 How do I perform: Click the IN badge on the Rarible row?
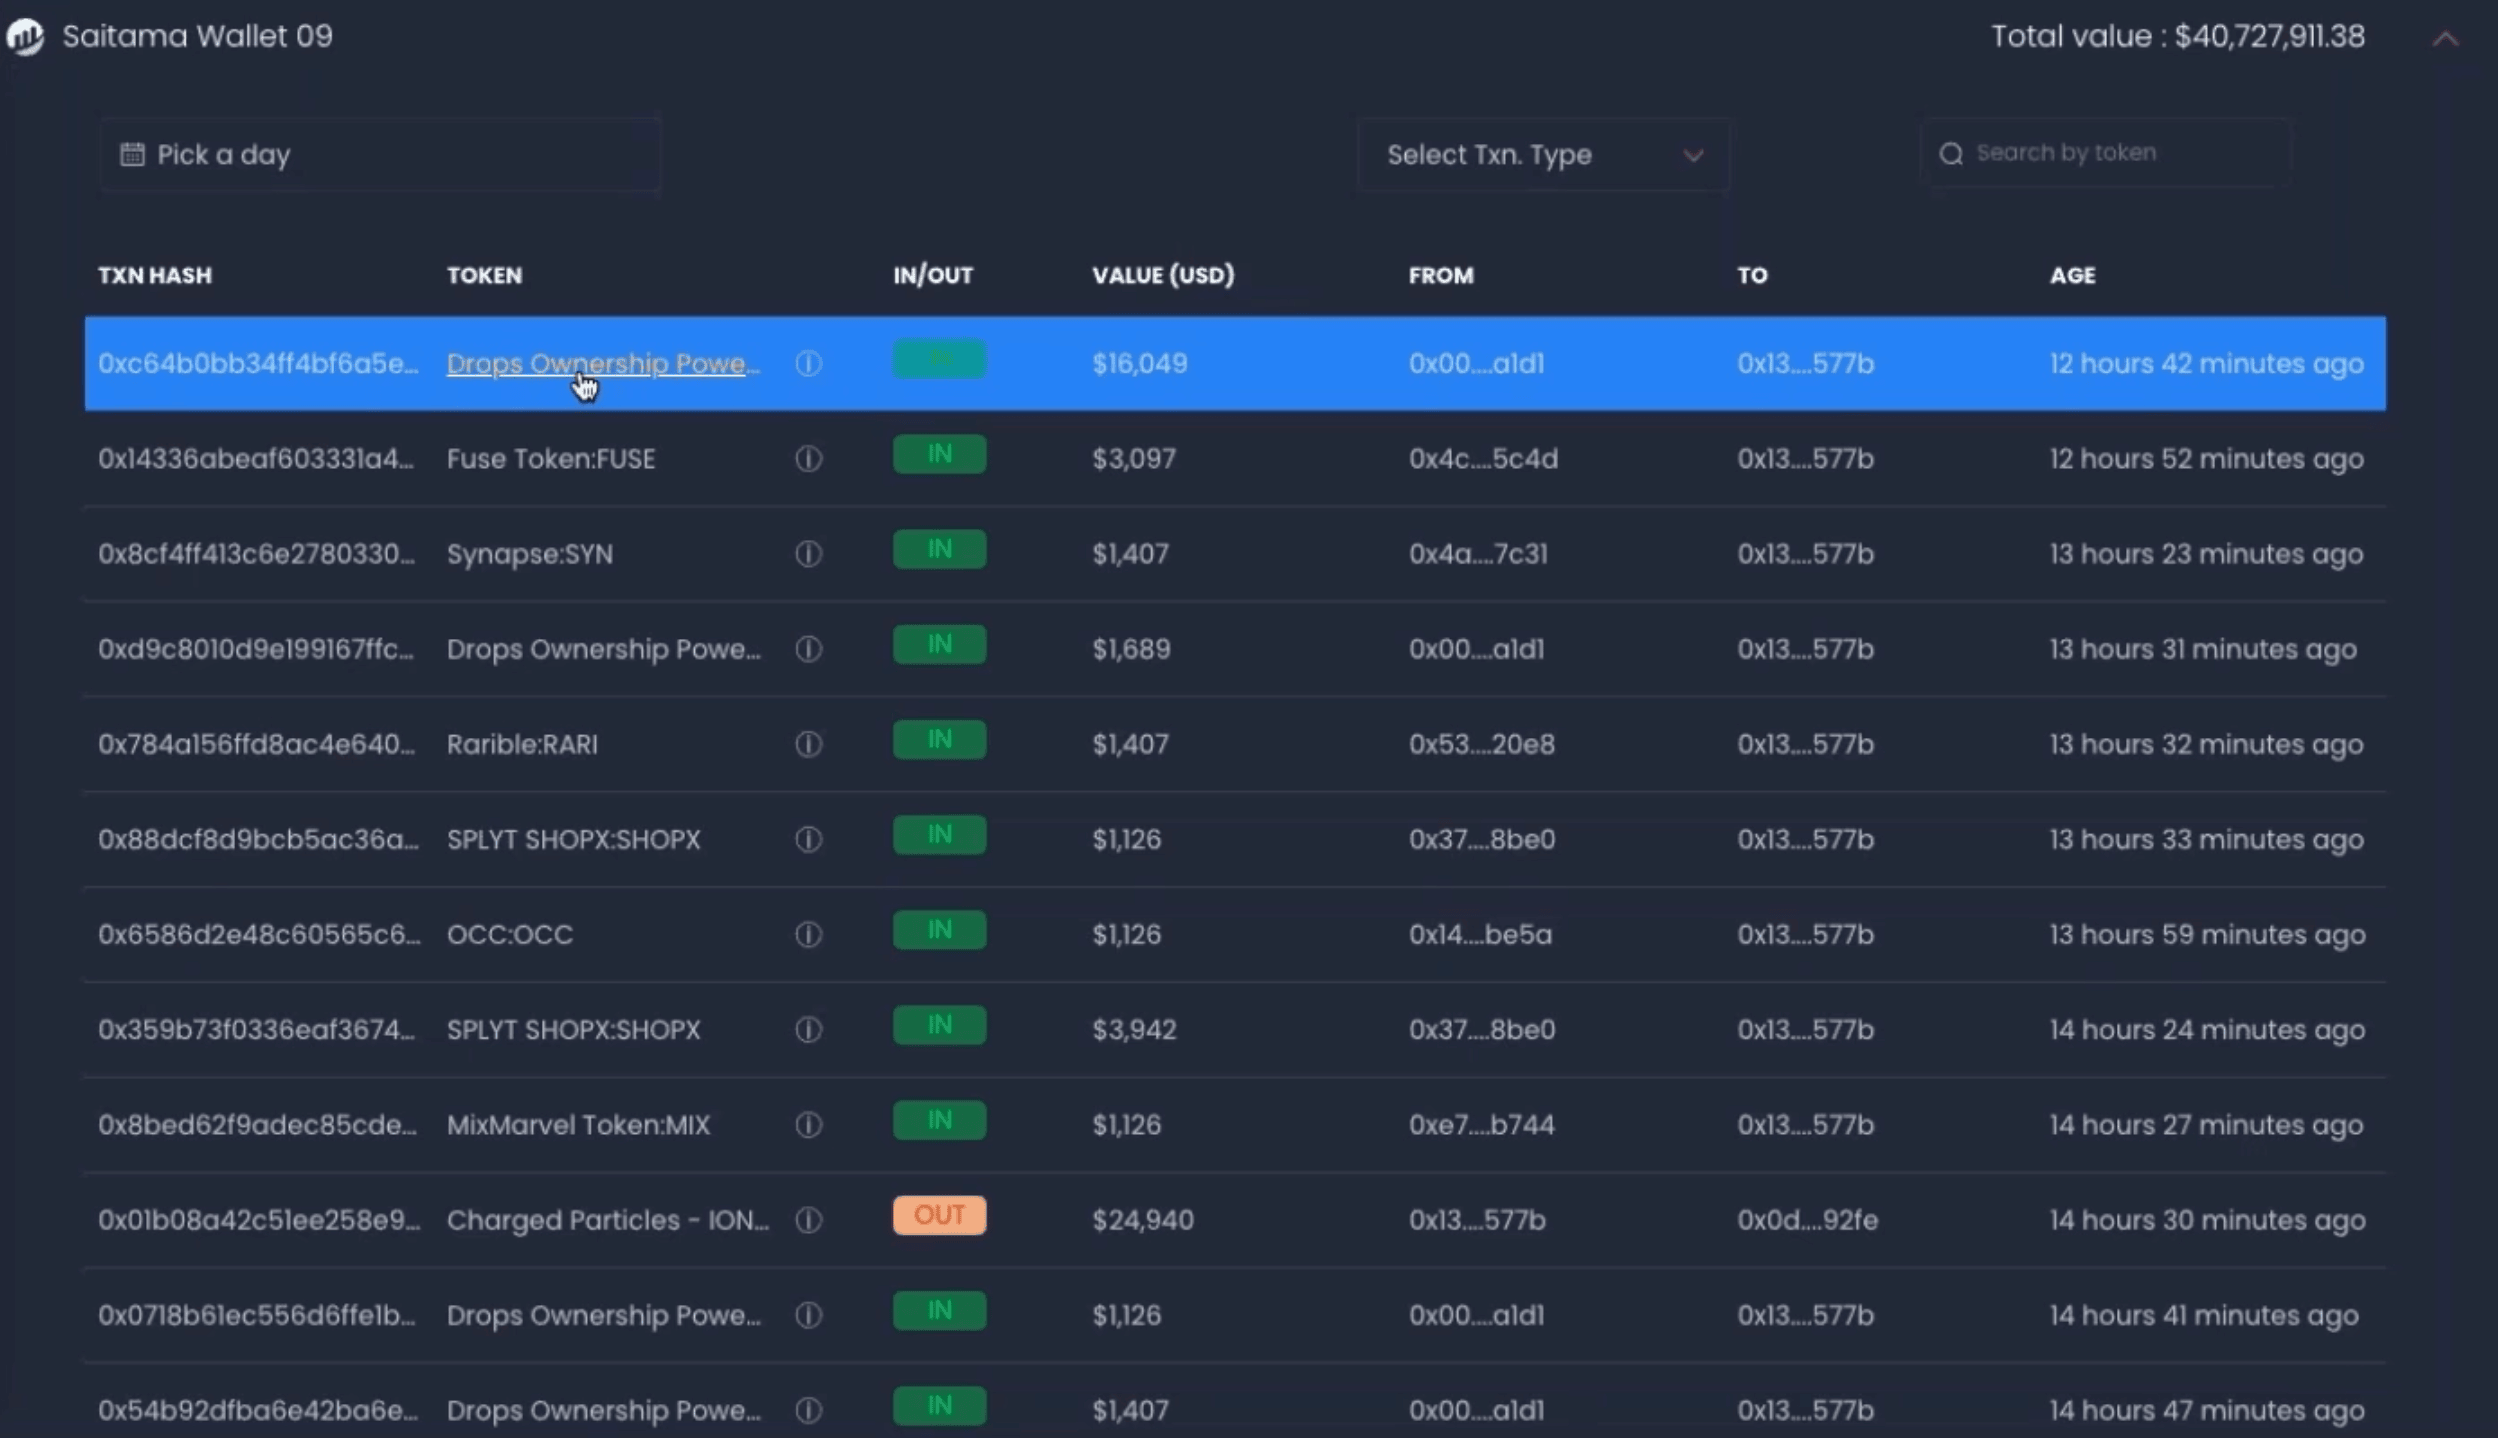pos(939,739)
